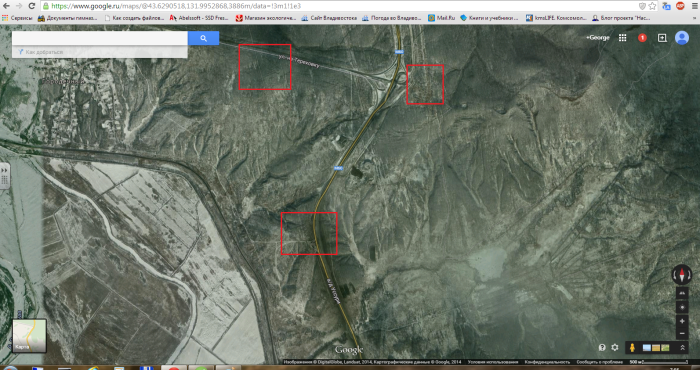Toggle the tilt view button
This screenshot has width=700, height=370.
point(682,293)
